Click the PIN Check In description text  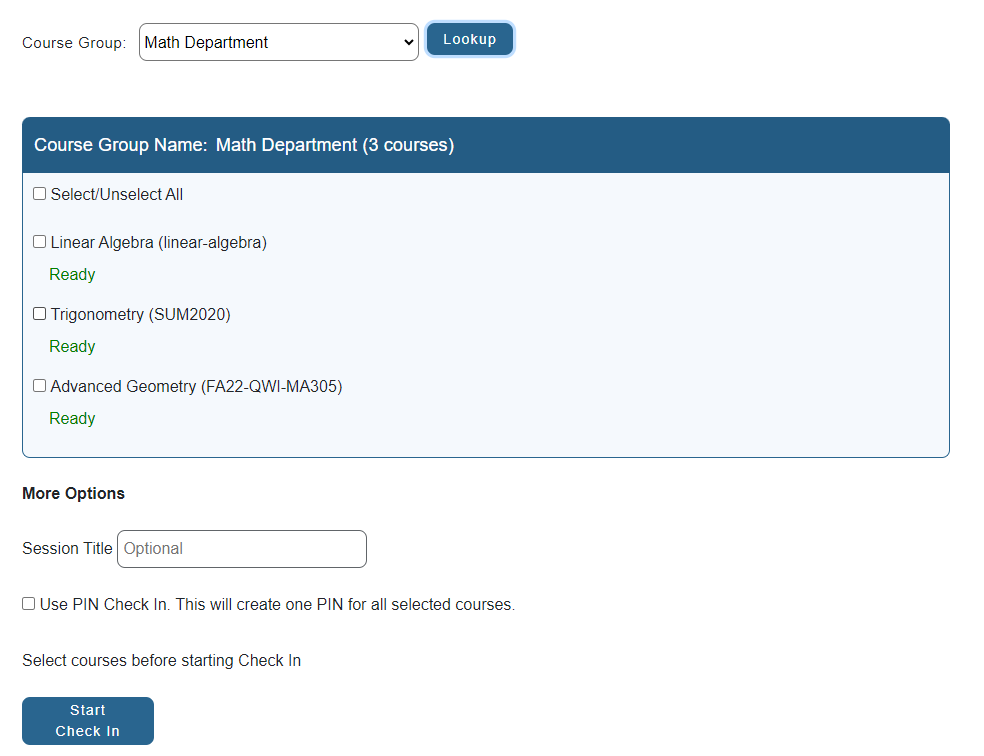pyautogui.click(x=277, y=605)
